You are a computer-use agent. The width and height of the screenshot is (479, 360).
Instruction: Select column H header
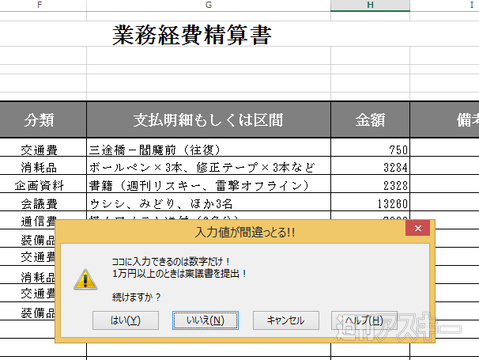pyautogui.click(x=370, y=5)
